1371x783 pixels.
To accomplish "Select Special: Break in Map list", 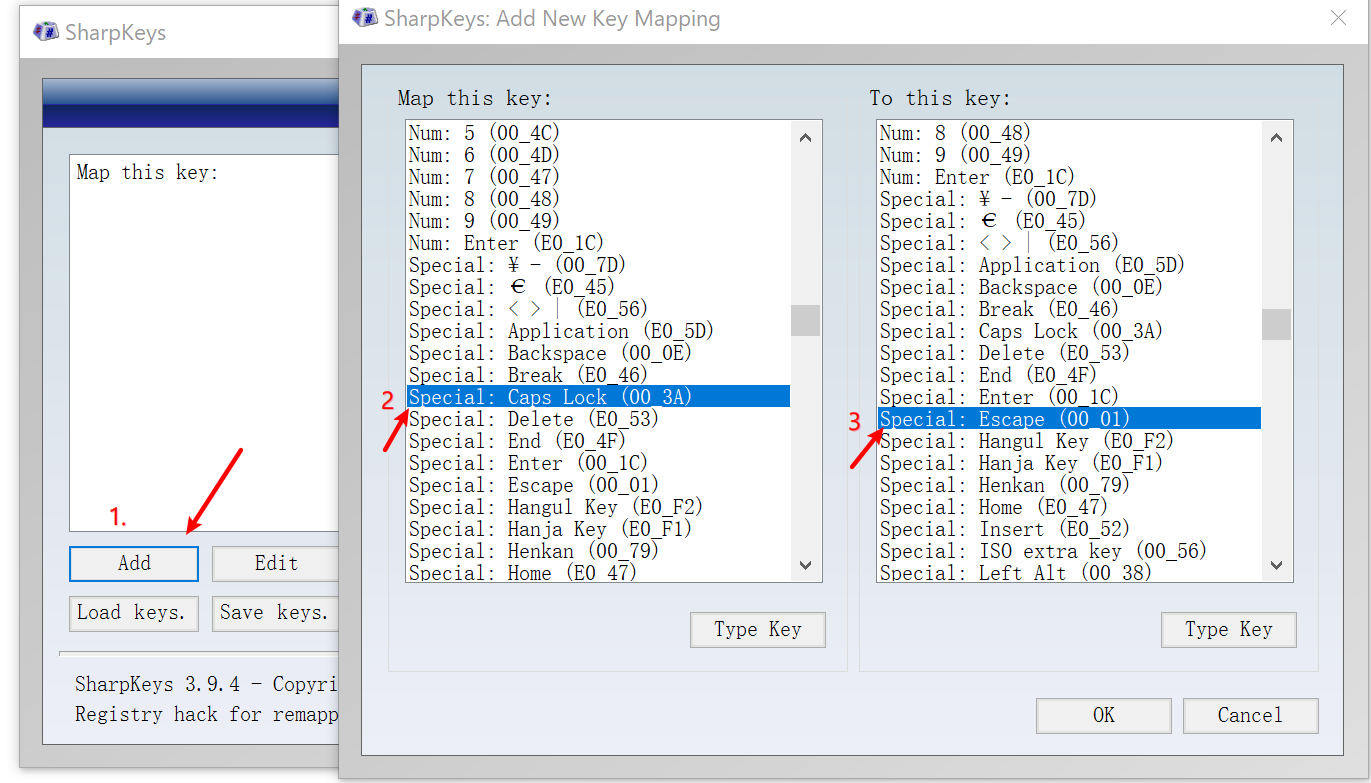I will point(598,375).
